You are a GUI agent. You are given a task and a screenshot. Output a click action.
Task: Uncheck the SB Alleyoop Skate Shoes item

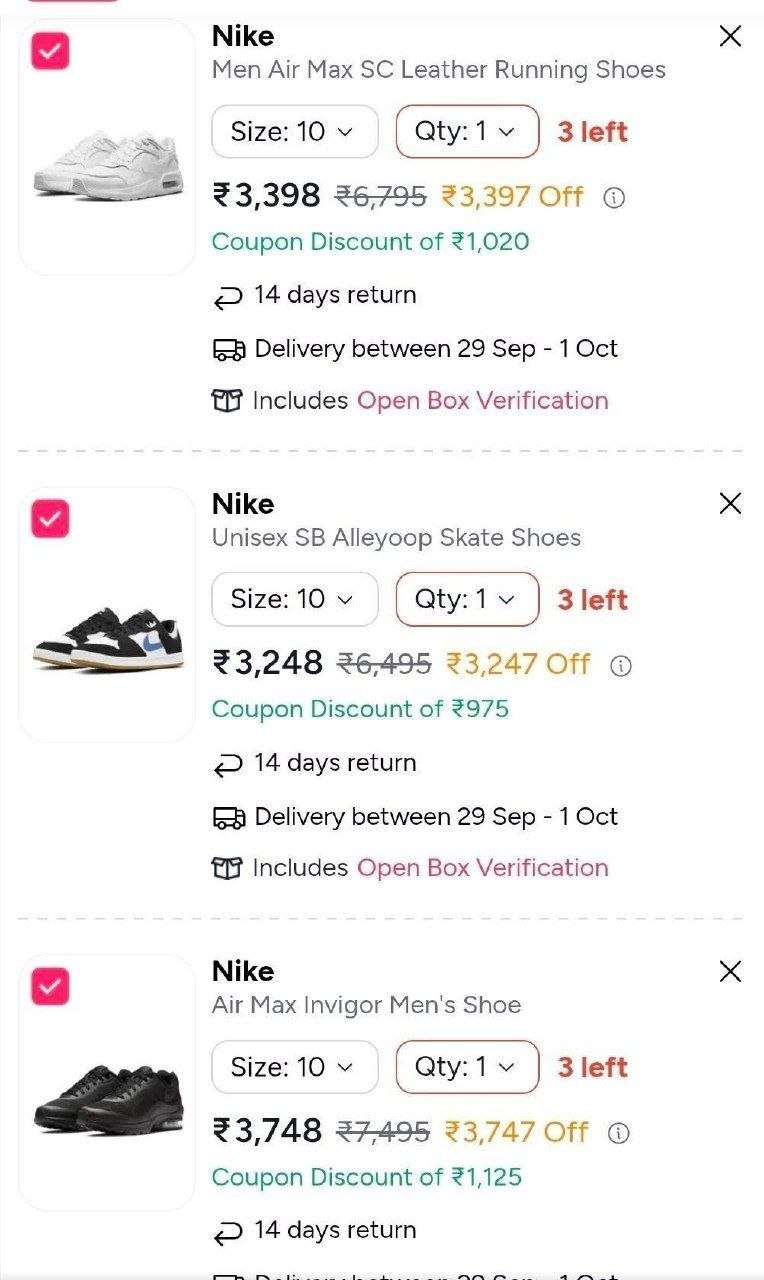click(50, 519)
